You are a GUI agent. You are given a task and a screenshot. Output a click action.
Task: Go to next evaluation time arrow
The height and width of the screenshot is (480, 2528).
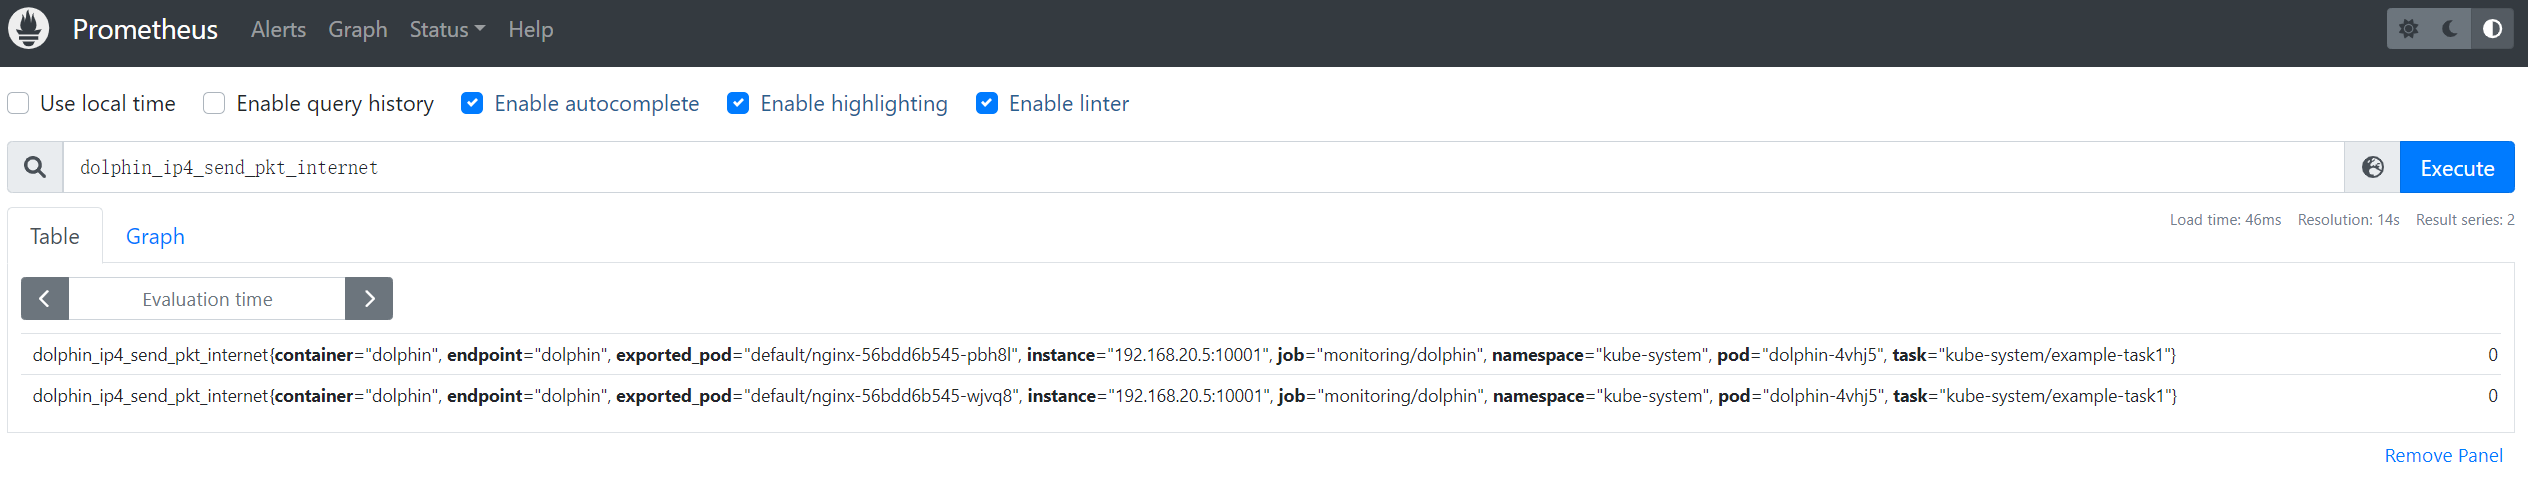(x=369, y=299)
